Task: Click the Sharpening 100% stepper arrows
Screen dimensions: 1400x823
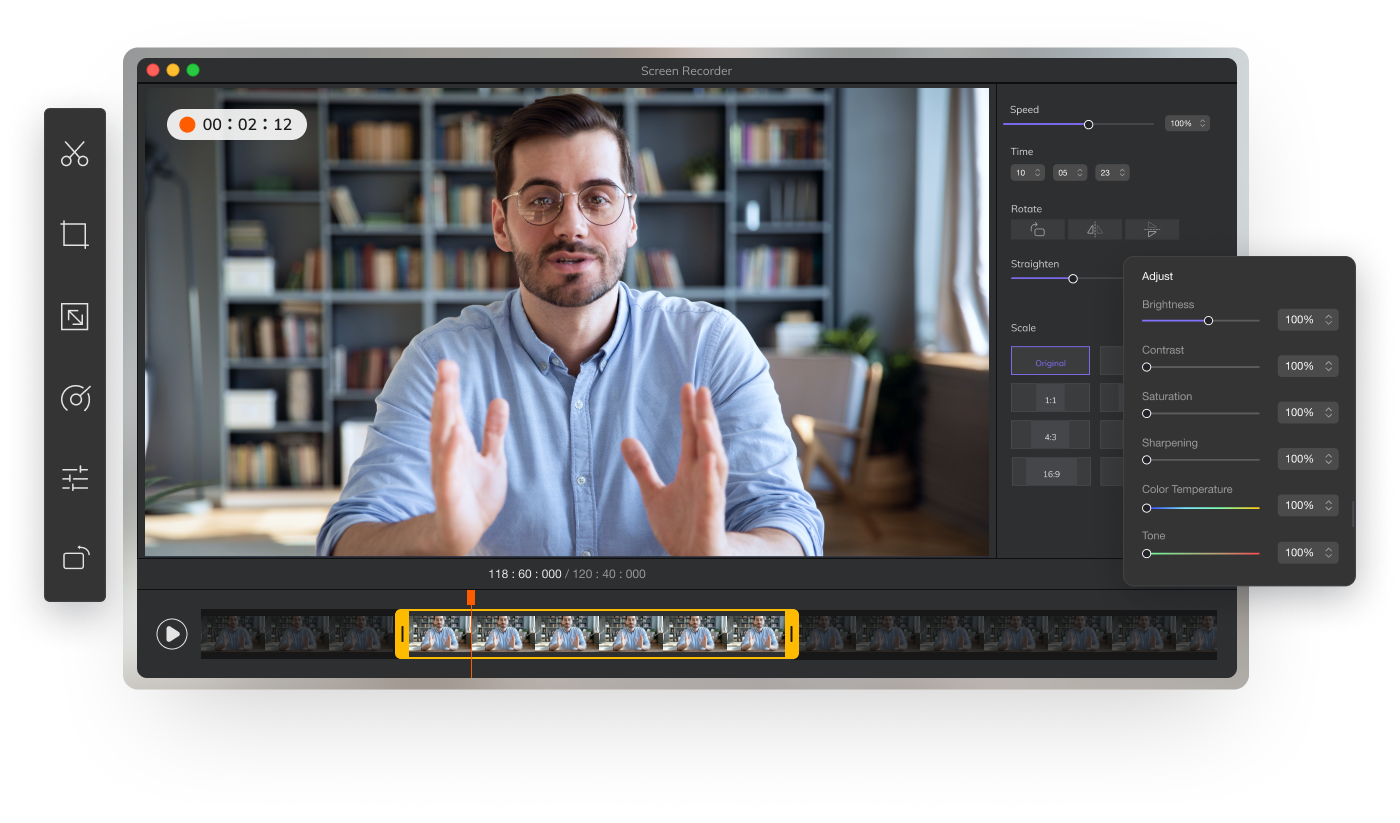Action: click(x=1329, y=459)
